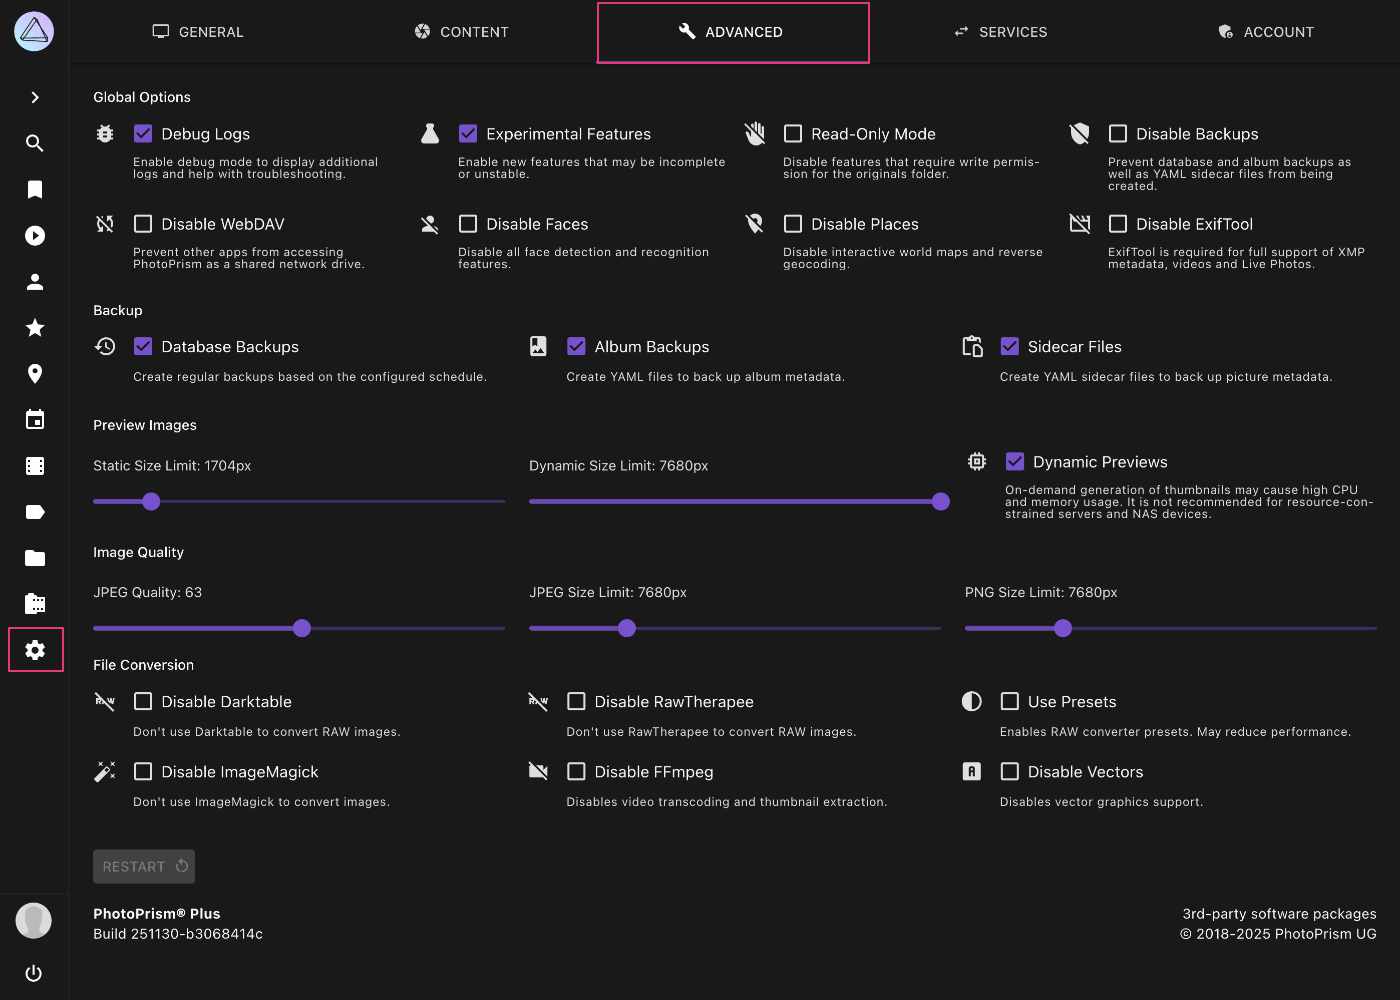This screenshot has width=1400, height=1000.
Task: Click the Restart button
Action: tap(144, 867)
